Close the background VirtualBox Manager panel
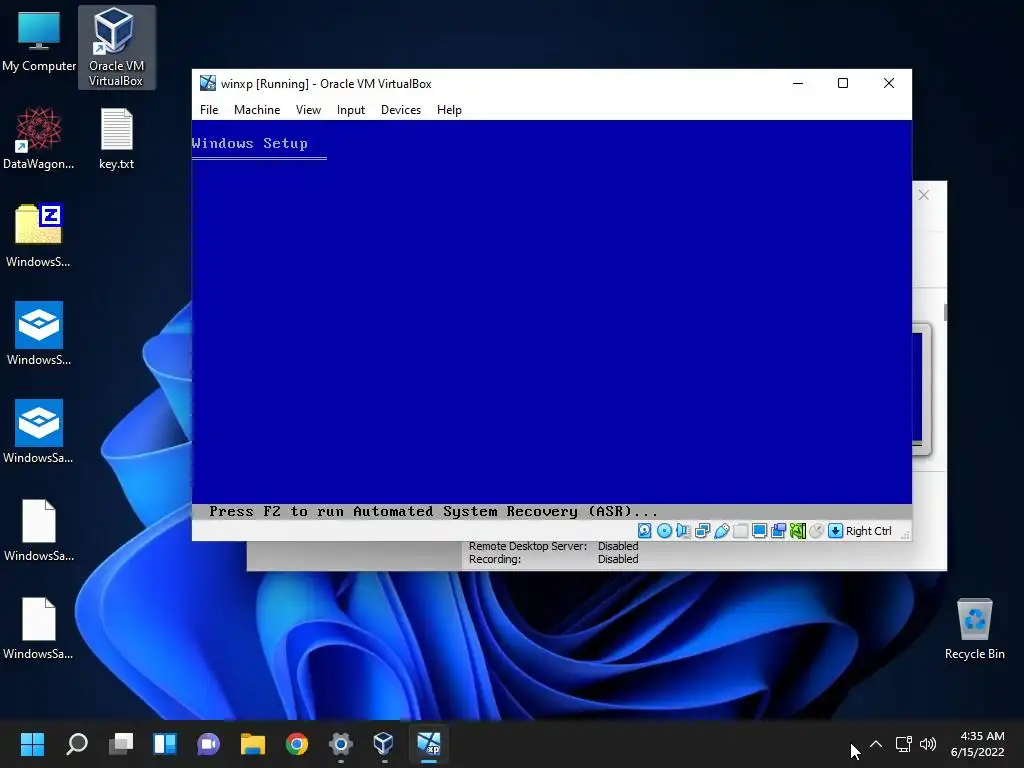Viewport: 1024px width, 768px height. tap(923, 195)
